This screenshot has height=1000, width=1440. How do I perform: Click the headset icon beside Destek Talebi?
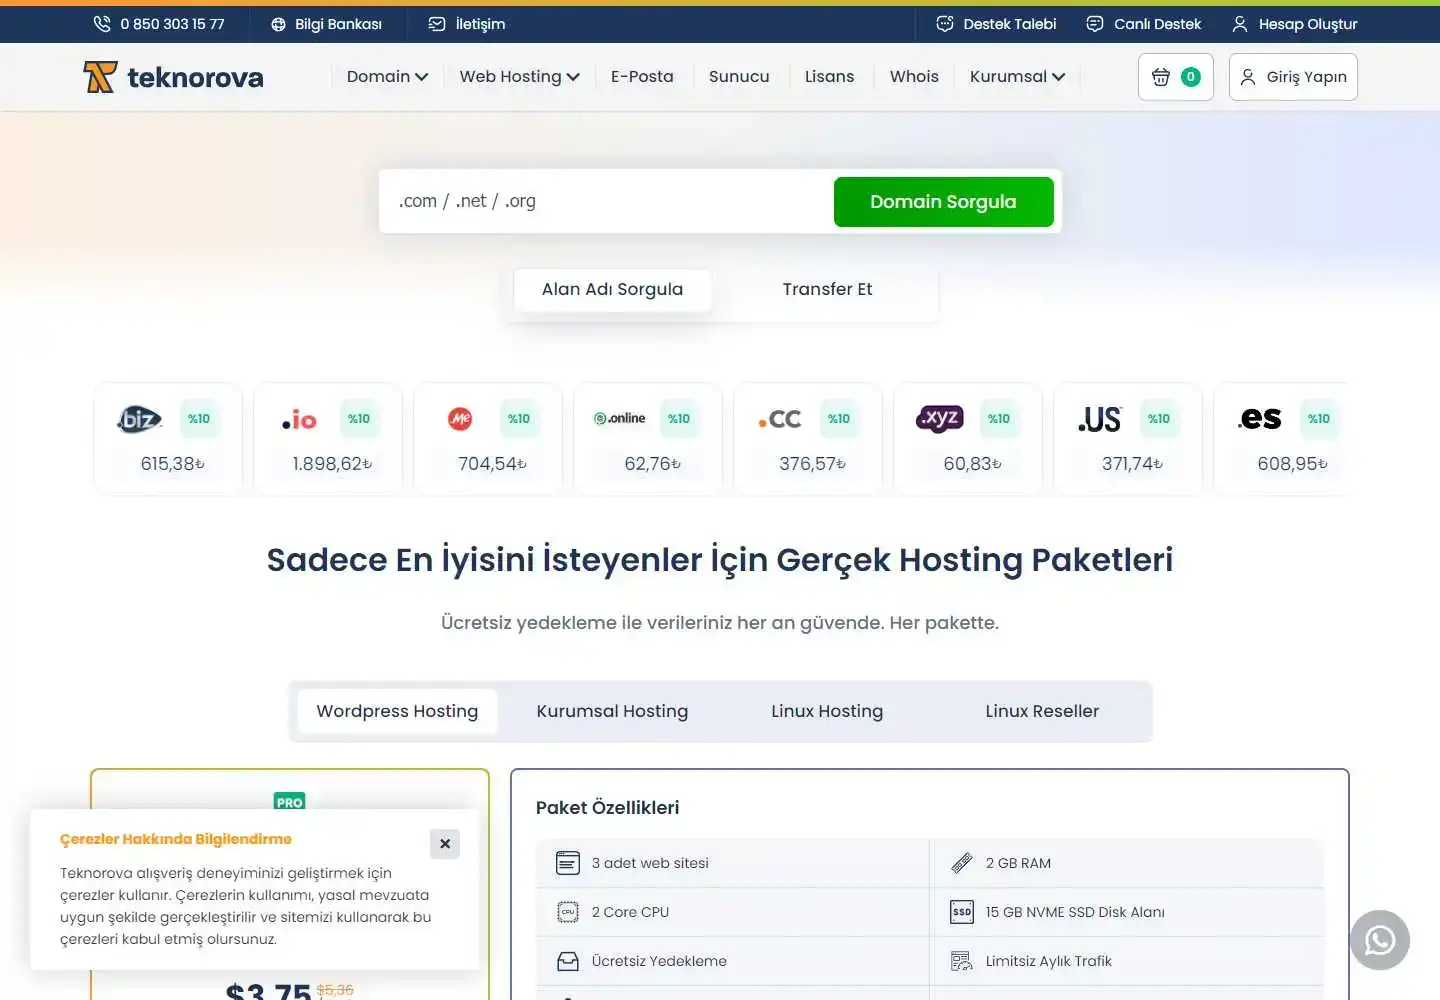(945, 24)
